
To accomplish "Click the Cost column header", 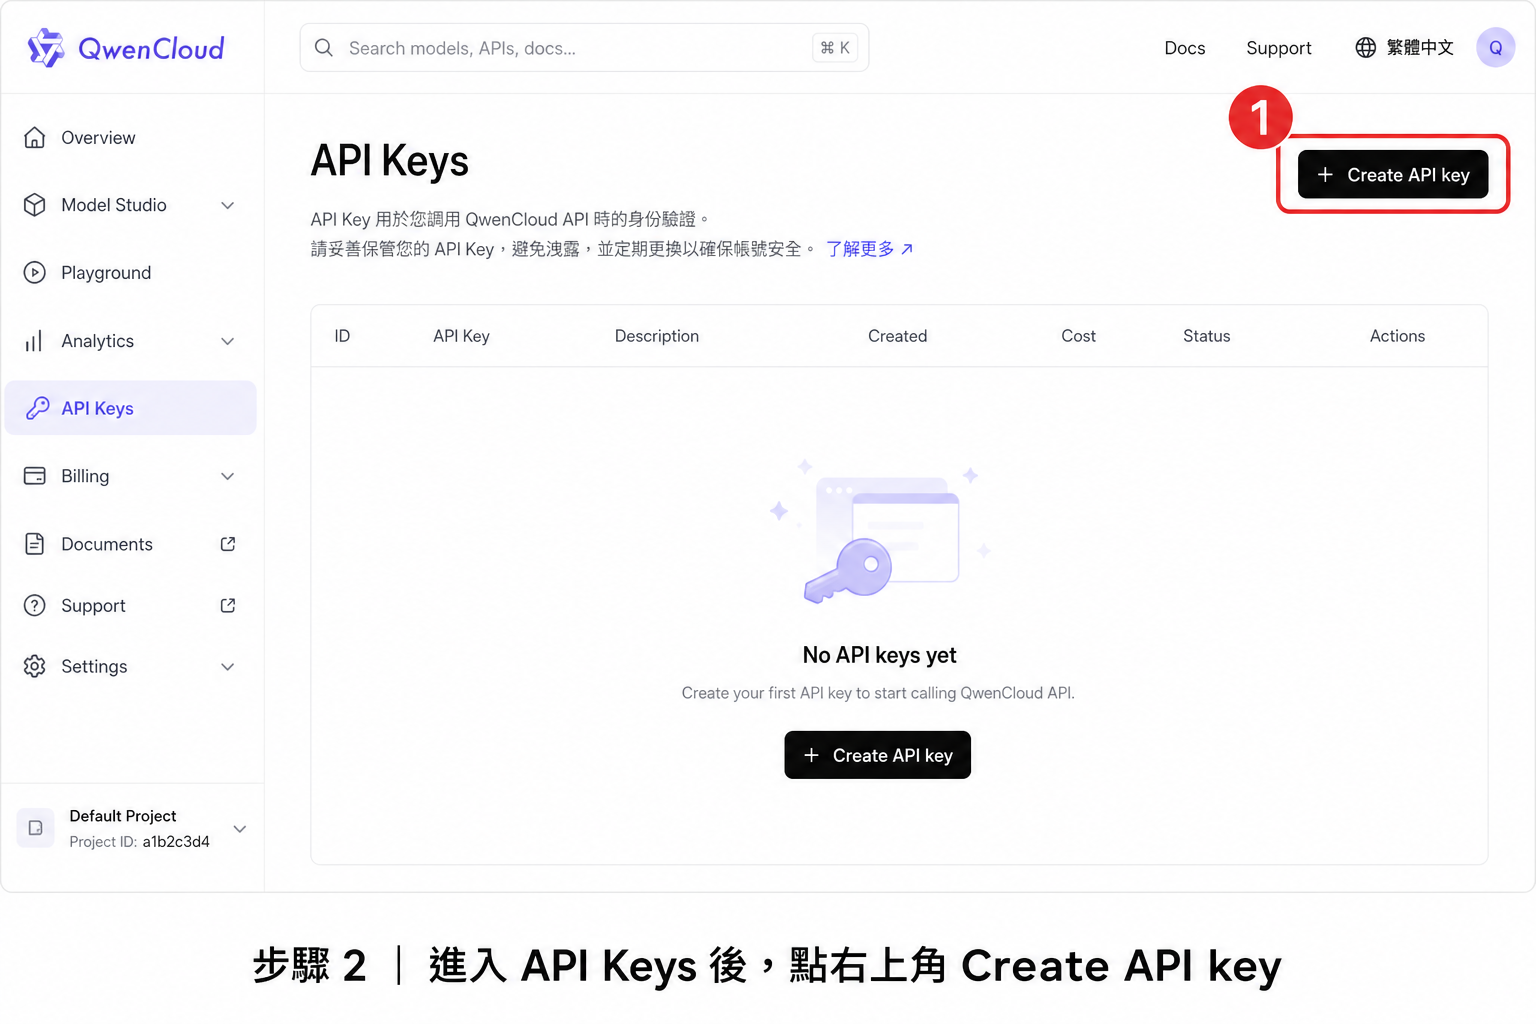I will coord(1079,336).
